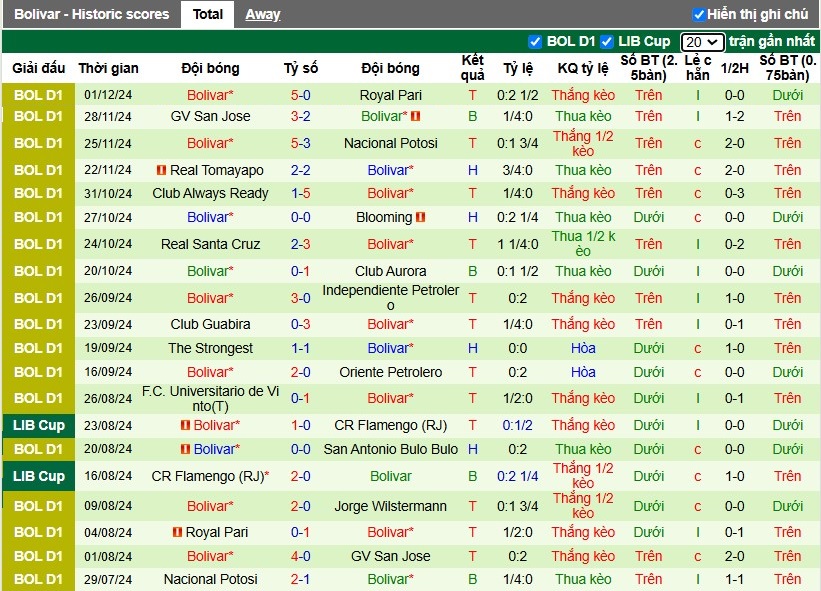The image size is (821, 591).
Task: Click the GV San Jose home team on 28/11/24
Action: coord(210,116)
